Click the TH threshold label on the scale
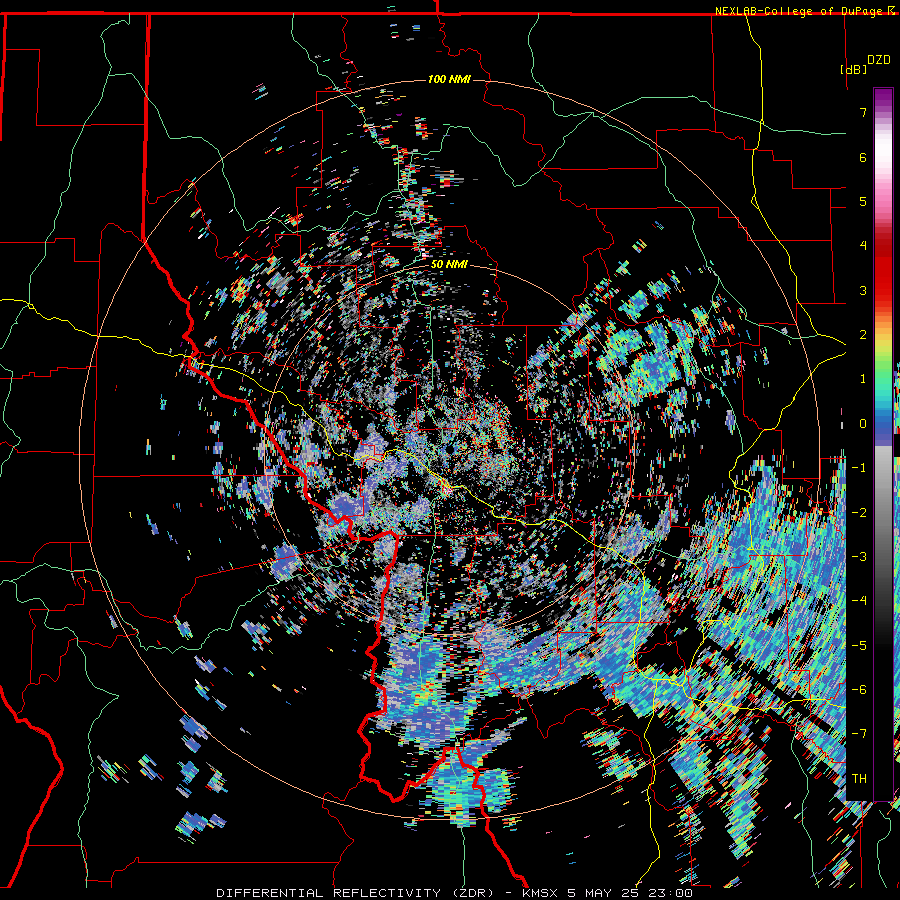Image resolution: width=900 pixels, height=900 pixels. [x=859, y=779]
